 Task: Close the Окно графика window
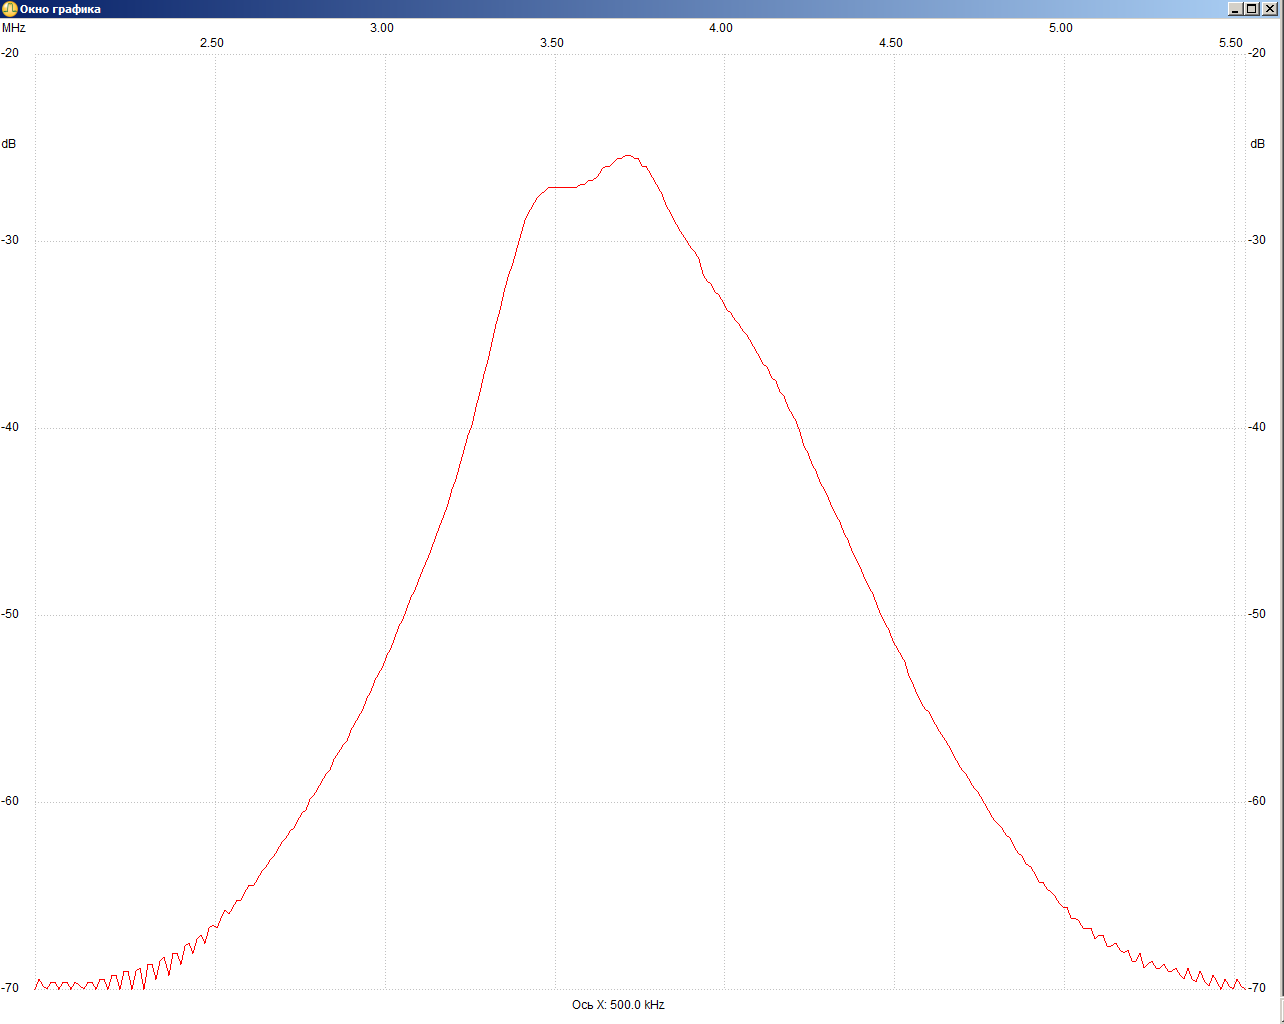tap(1269, 9)
